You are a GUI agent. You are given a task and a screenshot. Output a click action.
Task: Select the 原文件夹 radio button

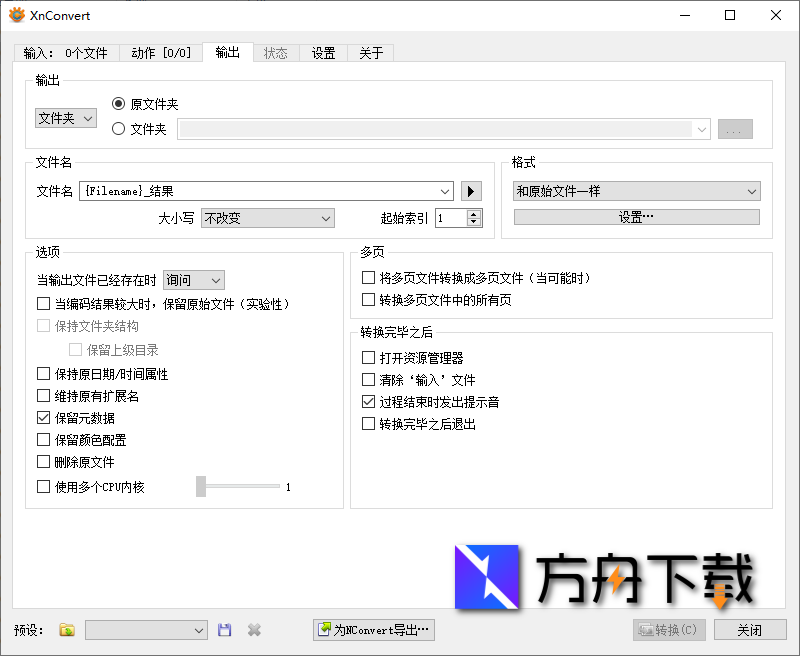tap(119, 103)
